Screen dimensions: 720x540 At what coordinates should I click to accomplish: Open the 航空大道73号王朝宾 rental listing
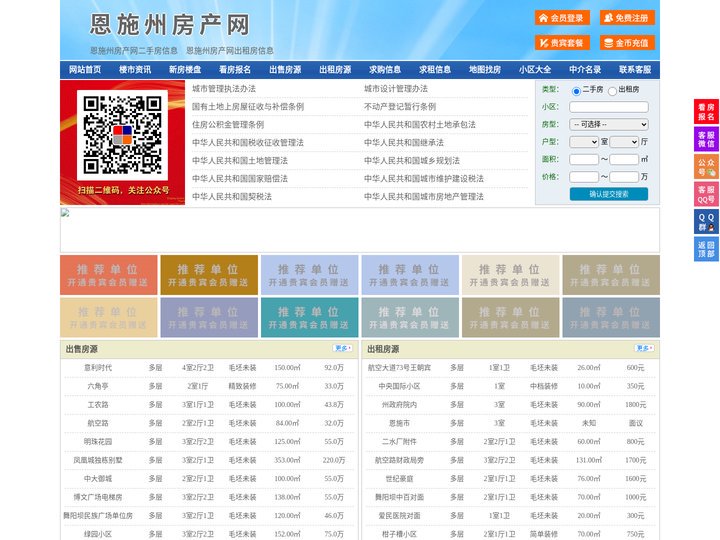pos(399,368)
